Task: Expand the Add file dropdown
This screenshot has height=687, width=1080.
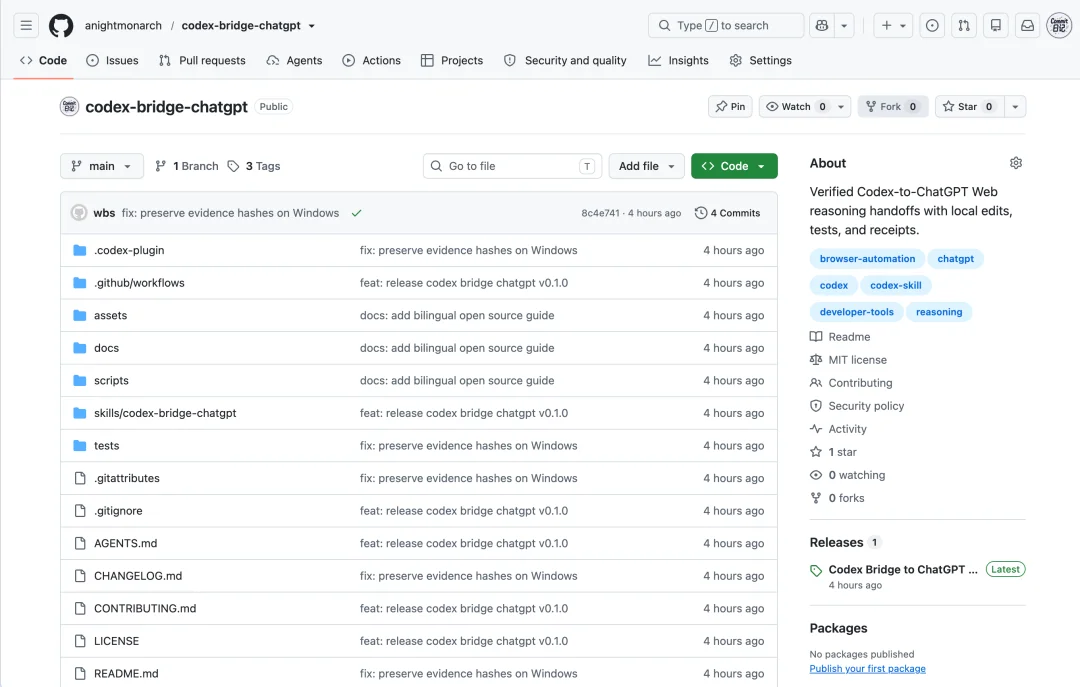Action: coord(646,166)
